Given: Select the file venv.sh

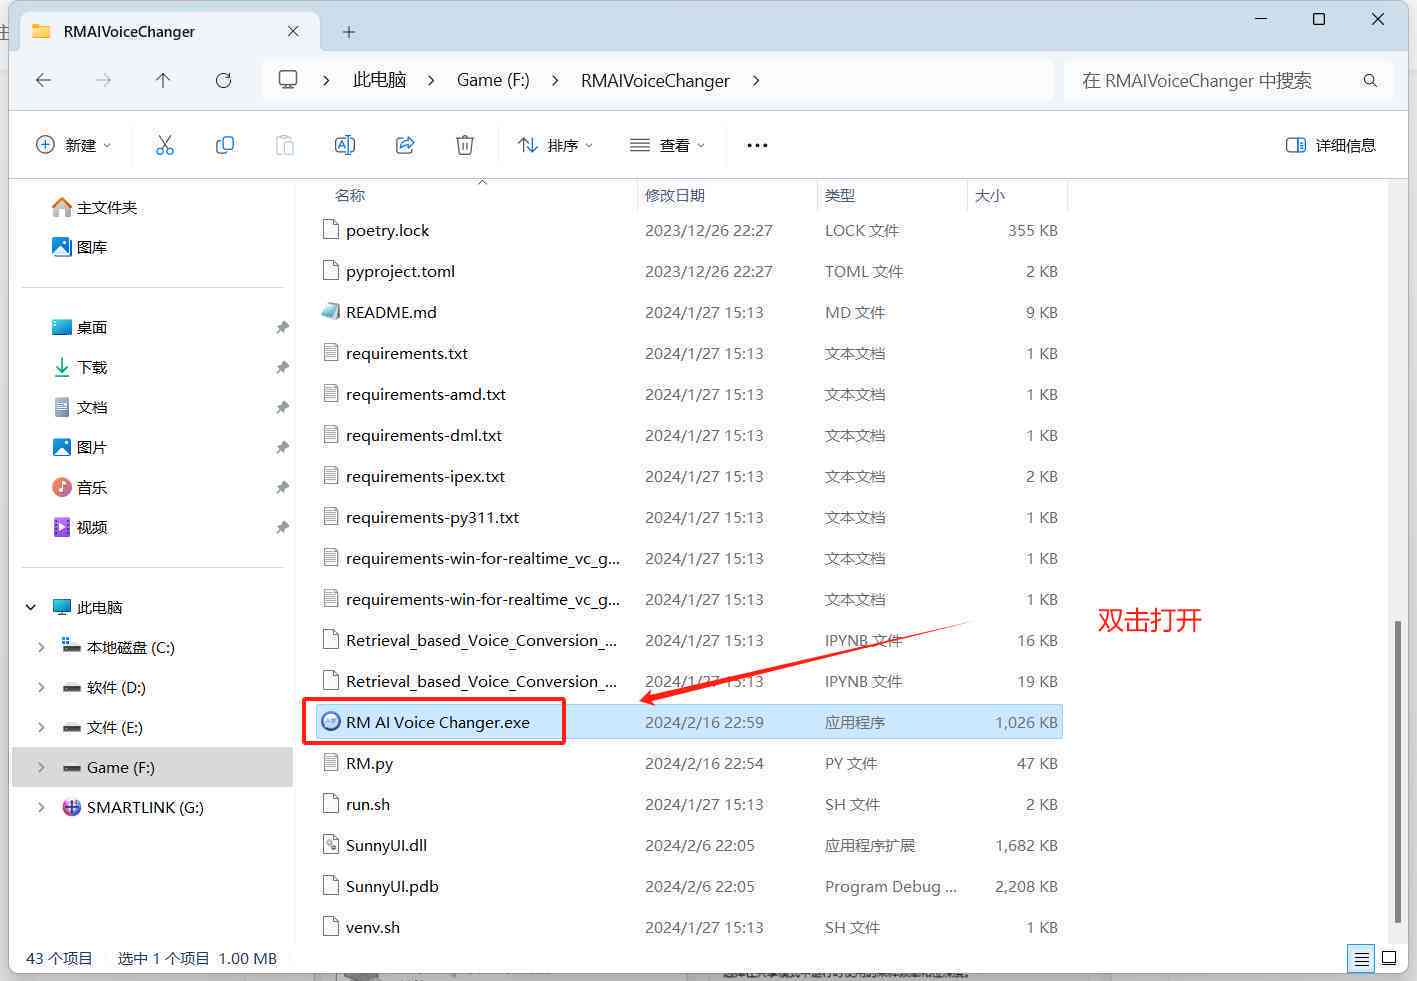Looking at the screenshot, I should (373, 927).
